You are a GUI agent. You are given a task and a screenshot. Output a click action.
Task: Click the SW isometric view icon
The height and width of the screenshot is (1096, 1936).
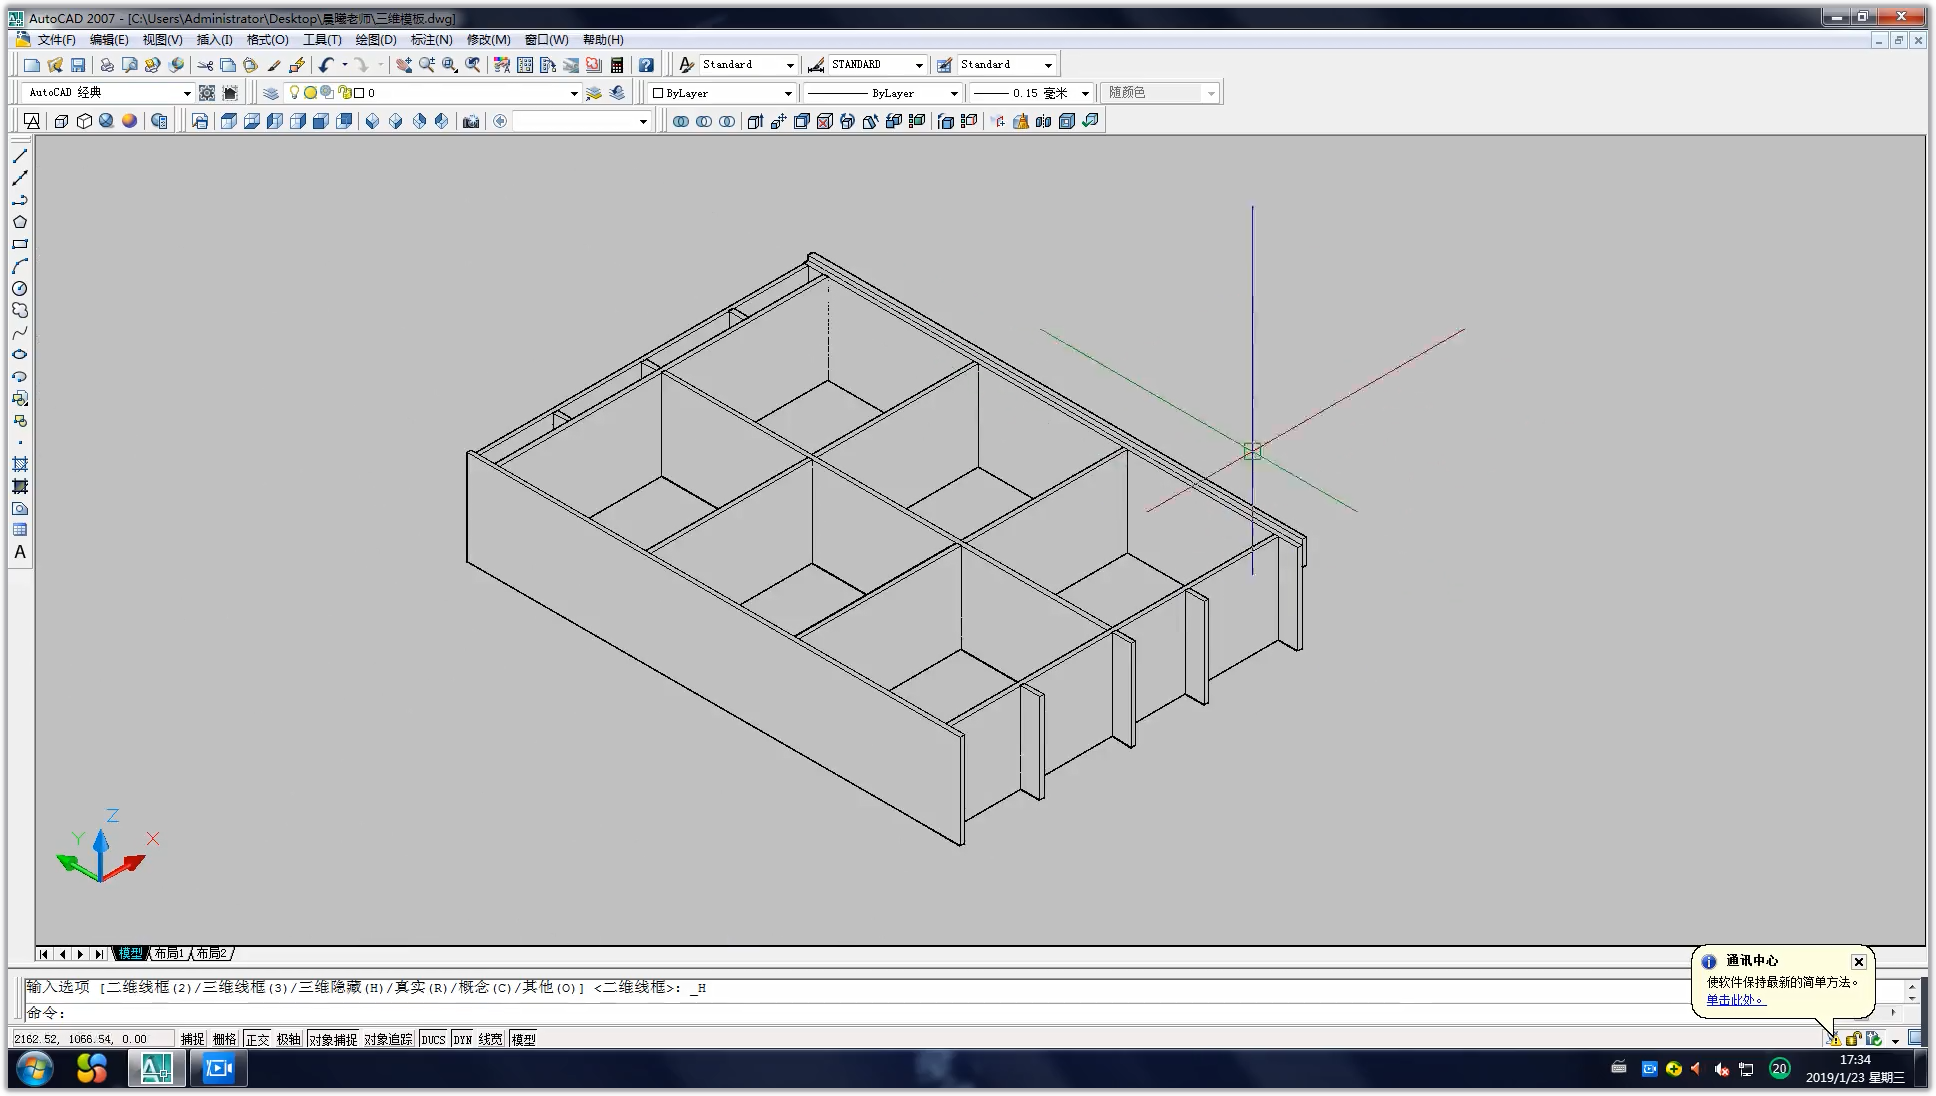click(372, 121)
